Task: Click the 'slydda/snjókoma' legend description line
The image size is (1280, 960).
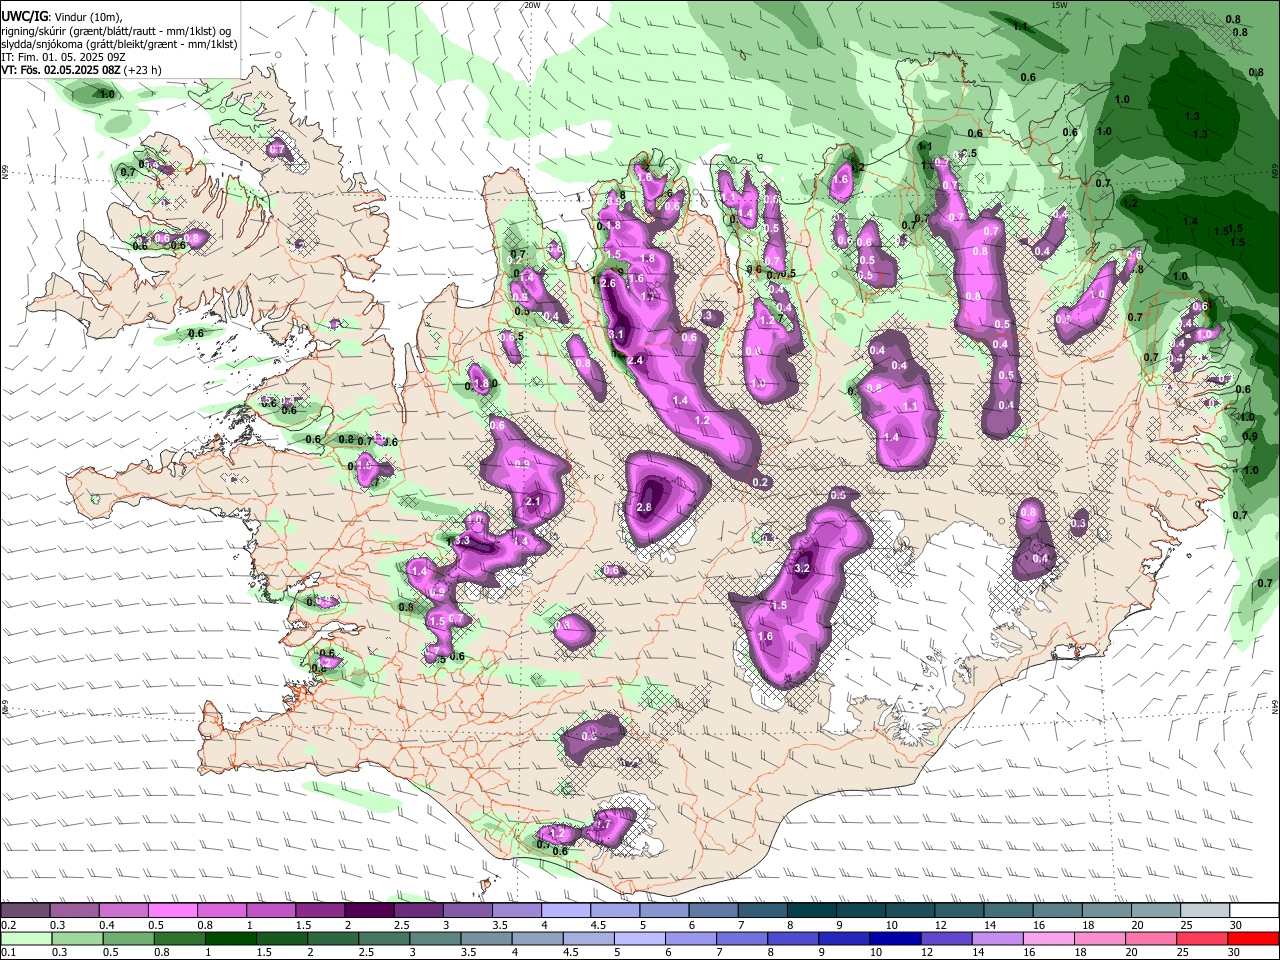Action: (119, 44)
